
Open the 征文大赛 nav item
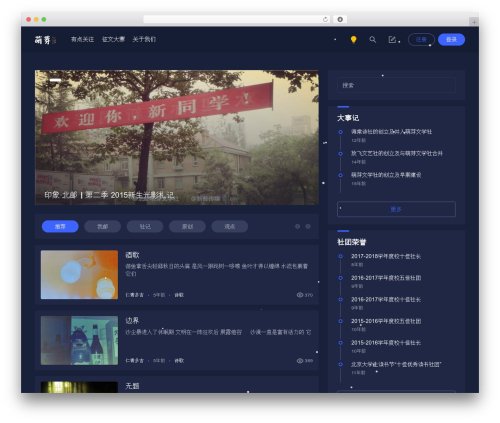coord(113,39)
